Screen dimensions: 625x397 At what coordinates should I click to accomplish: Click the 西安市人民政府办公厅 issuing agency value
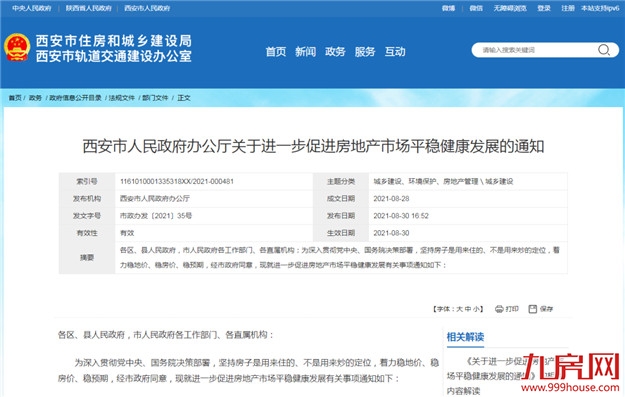[x=155, y=198]
